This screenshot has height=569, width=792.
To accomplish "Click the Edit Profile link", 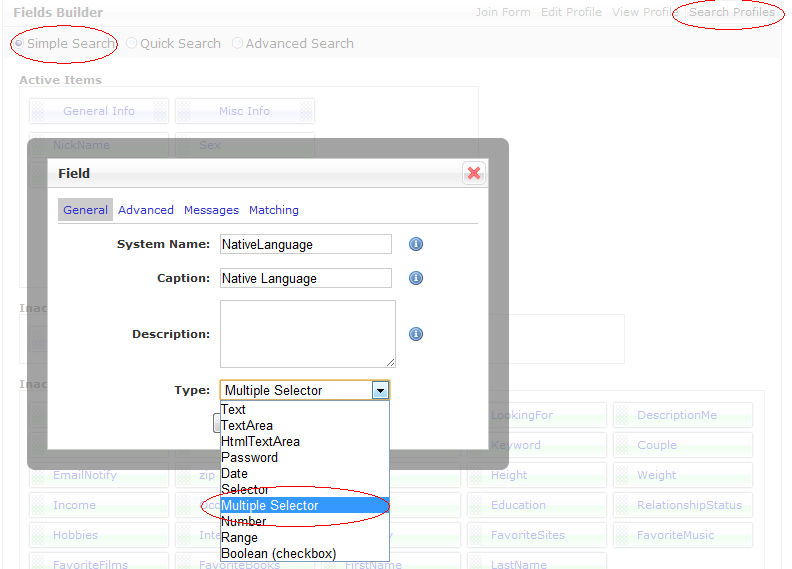I will click(571, 12).
